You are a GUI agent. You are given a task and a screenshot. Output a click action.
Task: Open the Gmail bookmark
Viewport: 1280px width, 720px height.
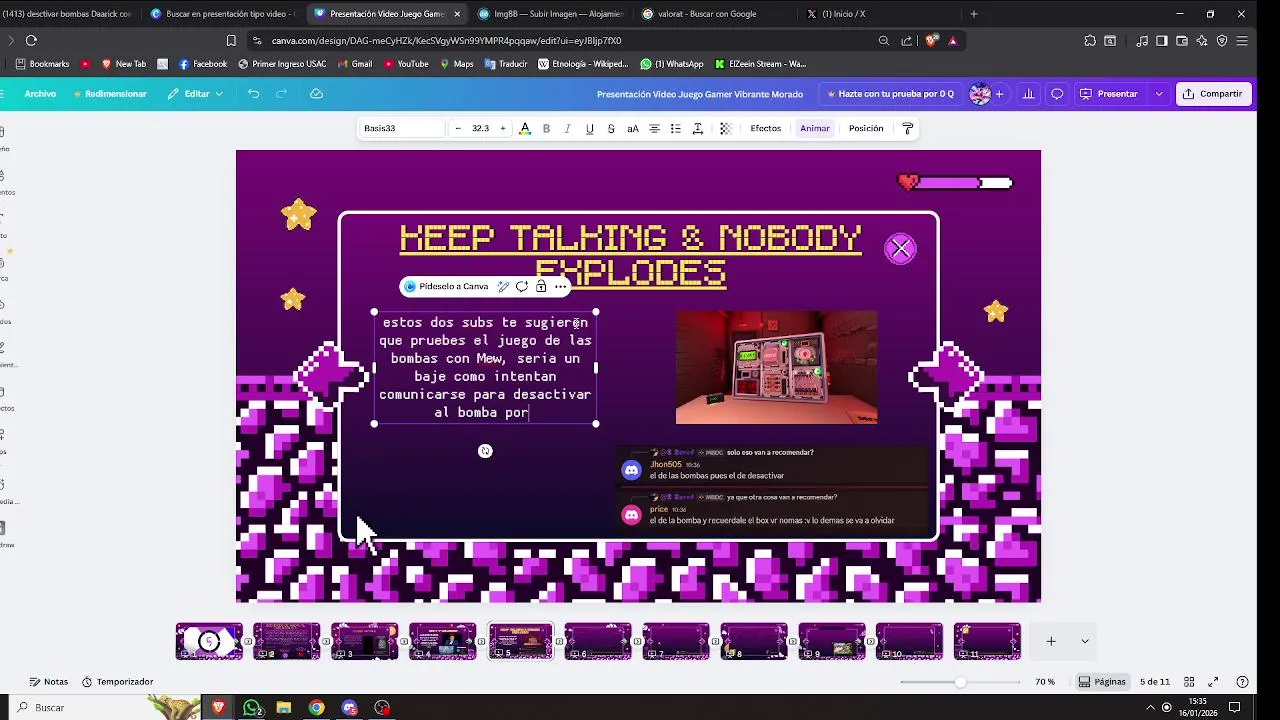(354, 64)
